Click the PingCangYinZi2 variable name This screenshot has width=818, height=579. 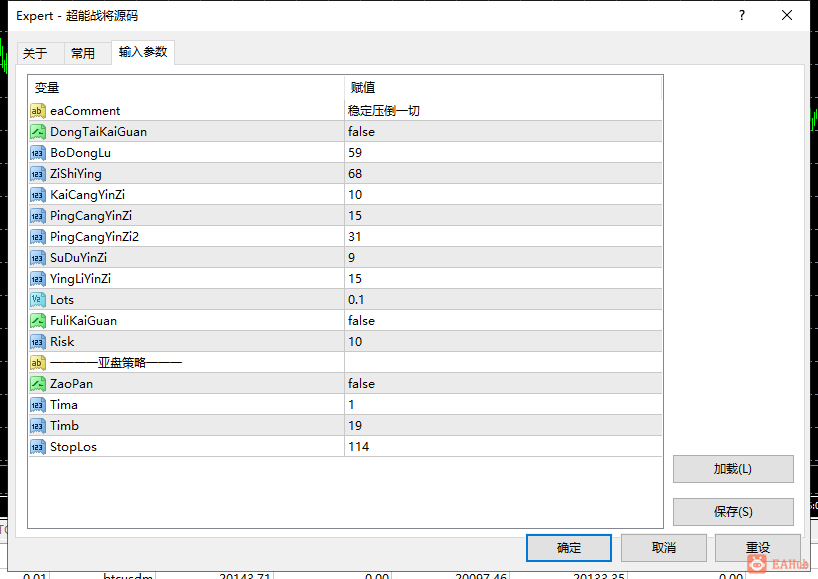pos(94,237)
